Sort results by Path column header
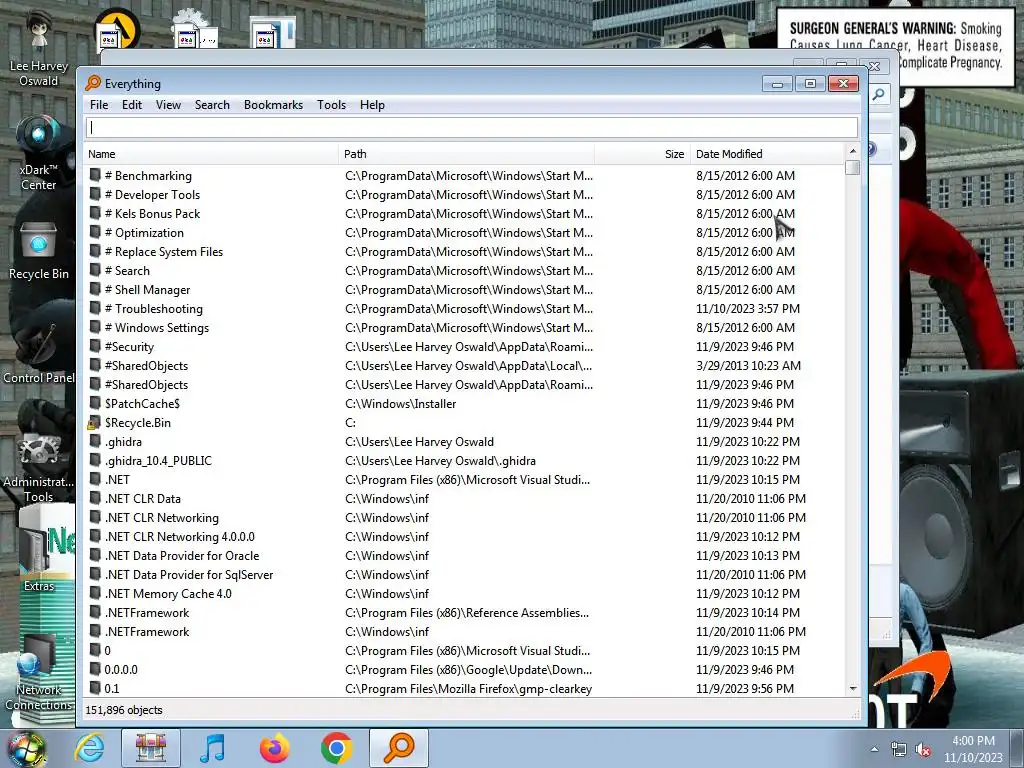The width and height of the screenshot is (1024, 768). 466,154
